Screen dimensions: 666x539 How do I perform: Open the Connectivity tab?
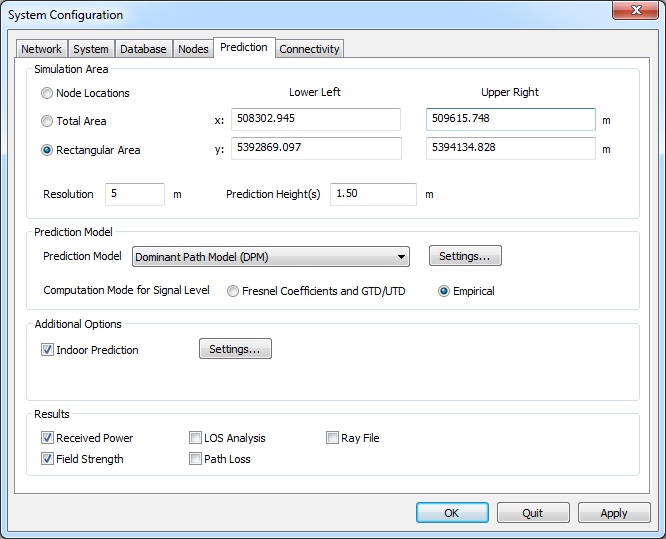point(309,49)
